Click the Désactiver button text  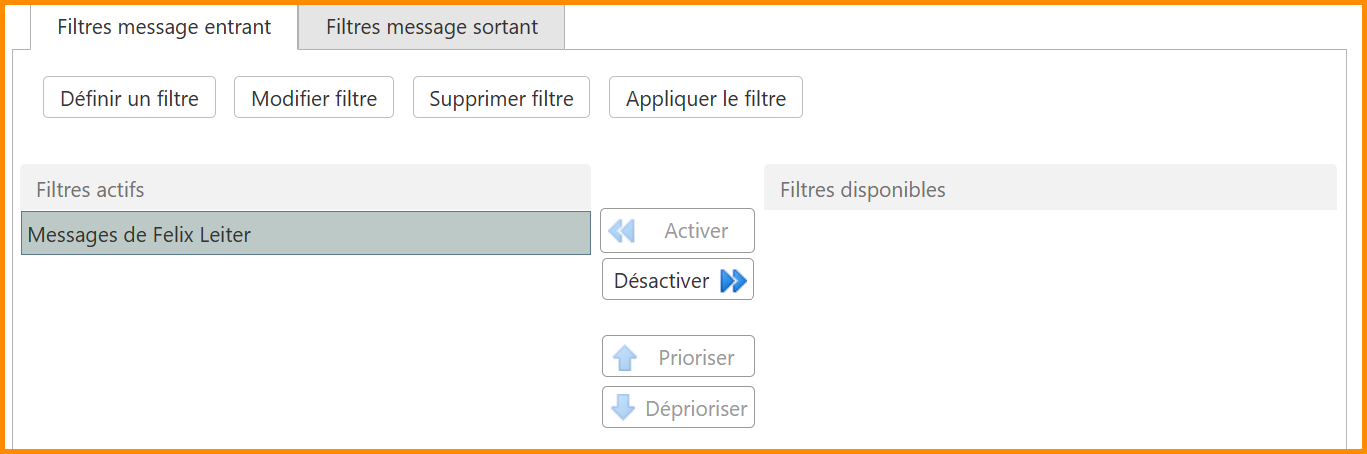(x=661, y=281)
